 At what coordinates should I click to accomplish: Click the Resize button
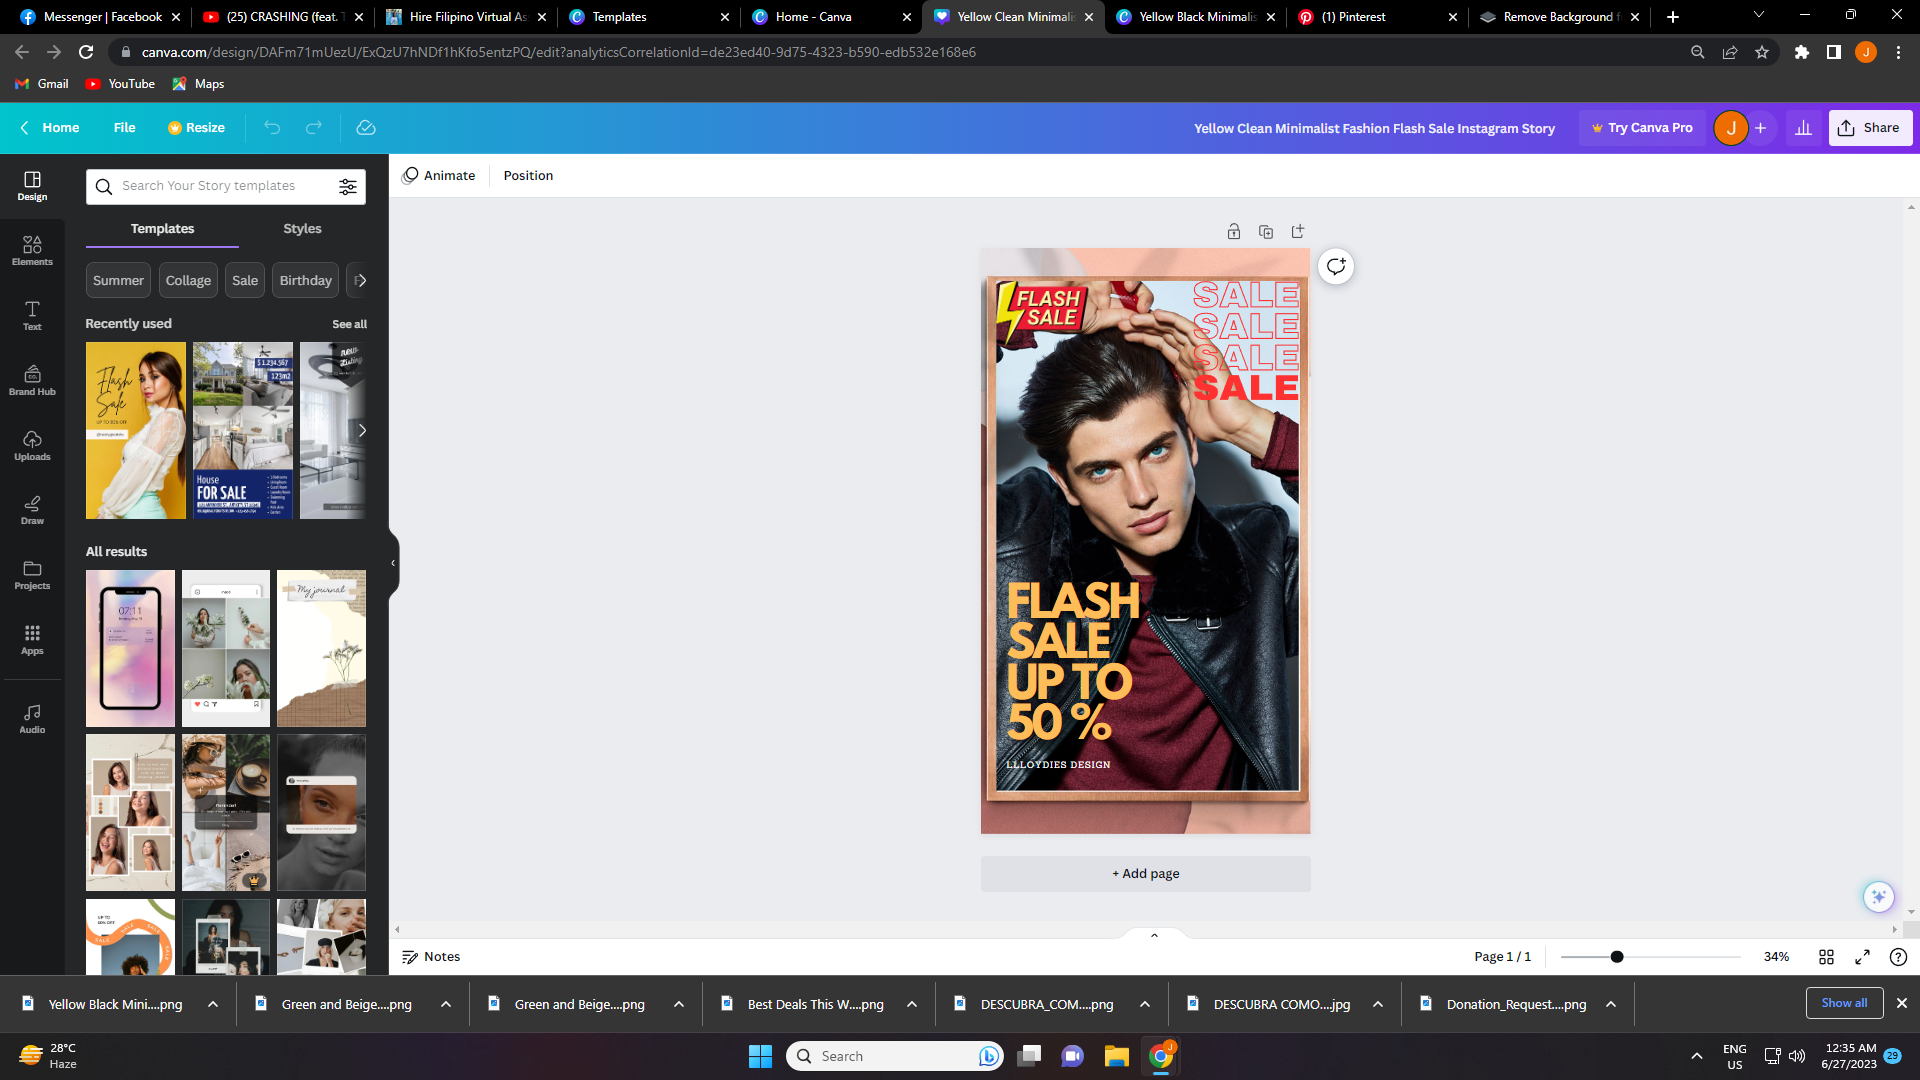(x=196, y=128)
